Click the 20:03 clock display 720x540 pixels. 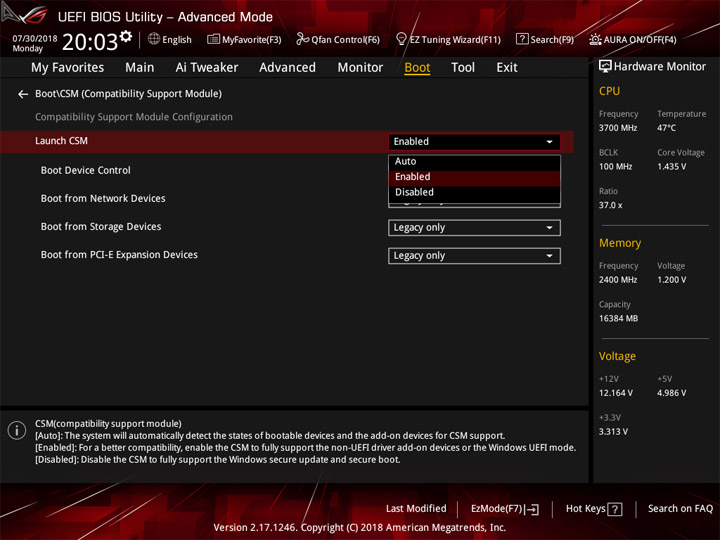(x=90, y=42)
